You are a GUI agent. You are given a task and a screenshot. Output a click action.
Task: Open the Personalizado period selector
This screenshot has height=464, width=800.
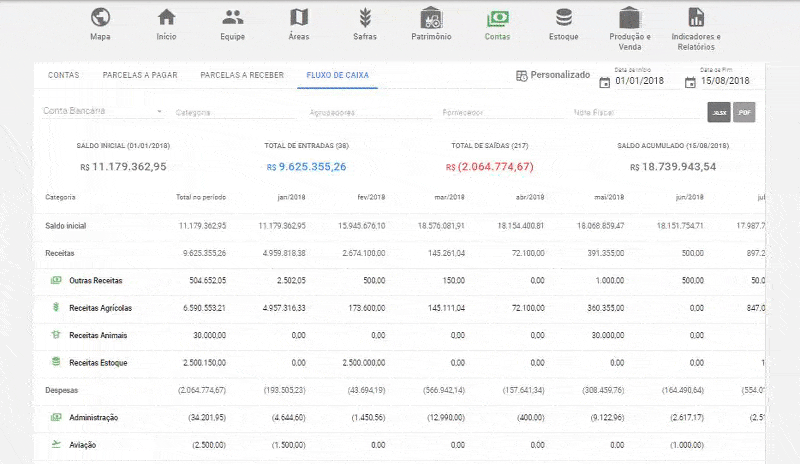pos(552,75)
